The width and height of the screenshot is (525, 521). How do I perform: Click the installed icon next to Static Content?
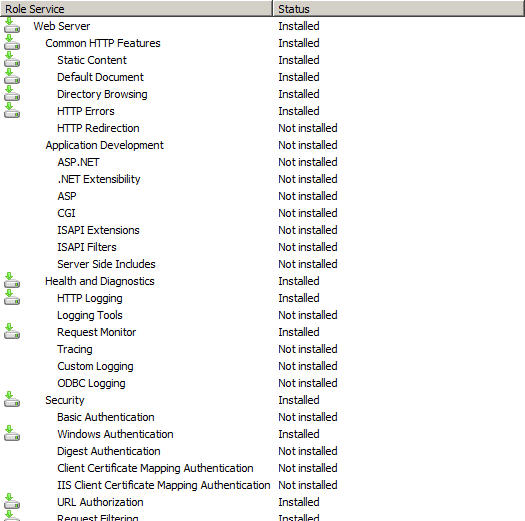tap(12, 60)
